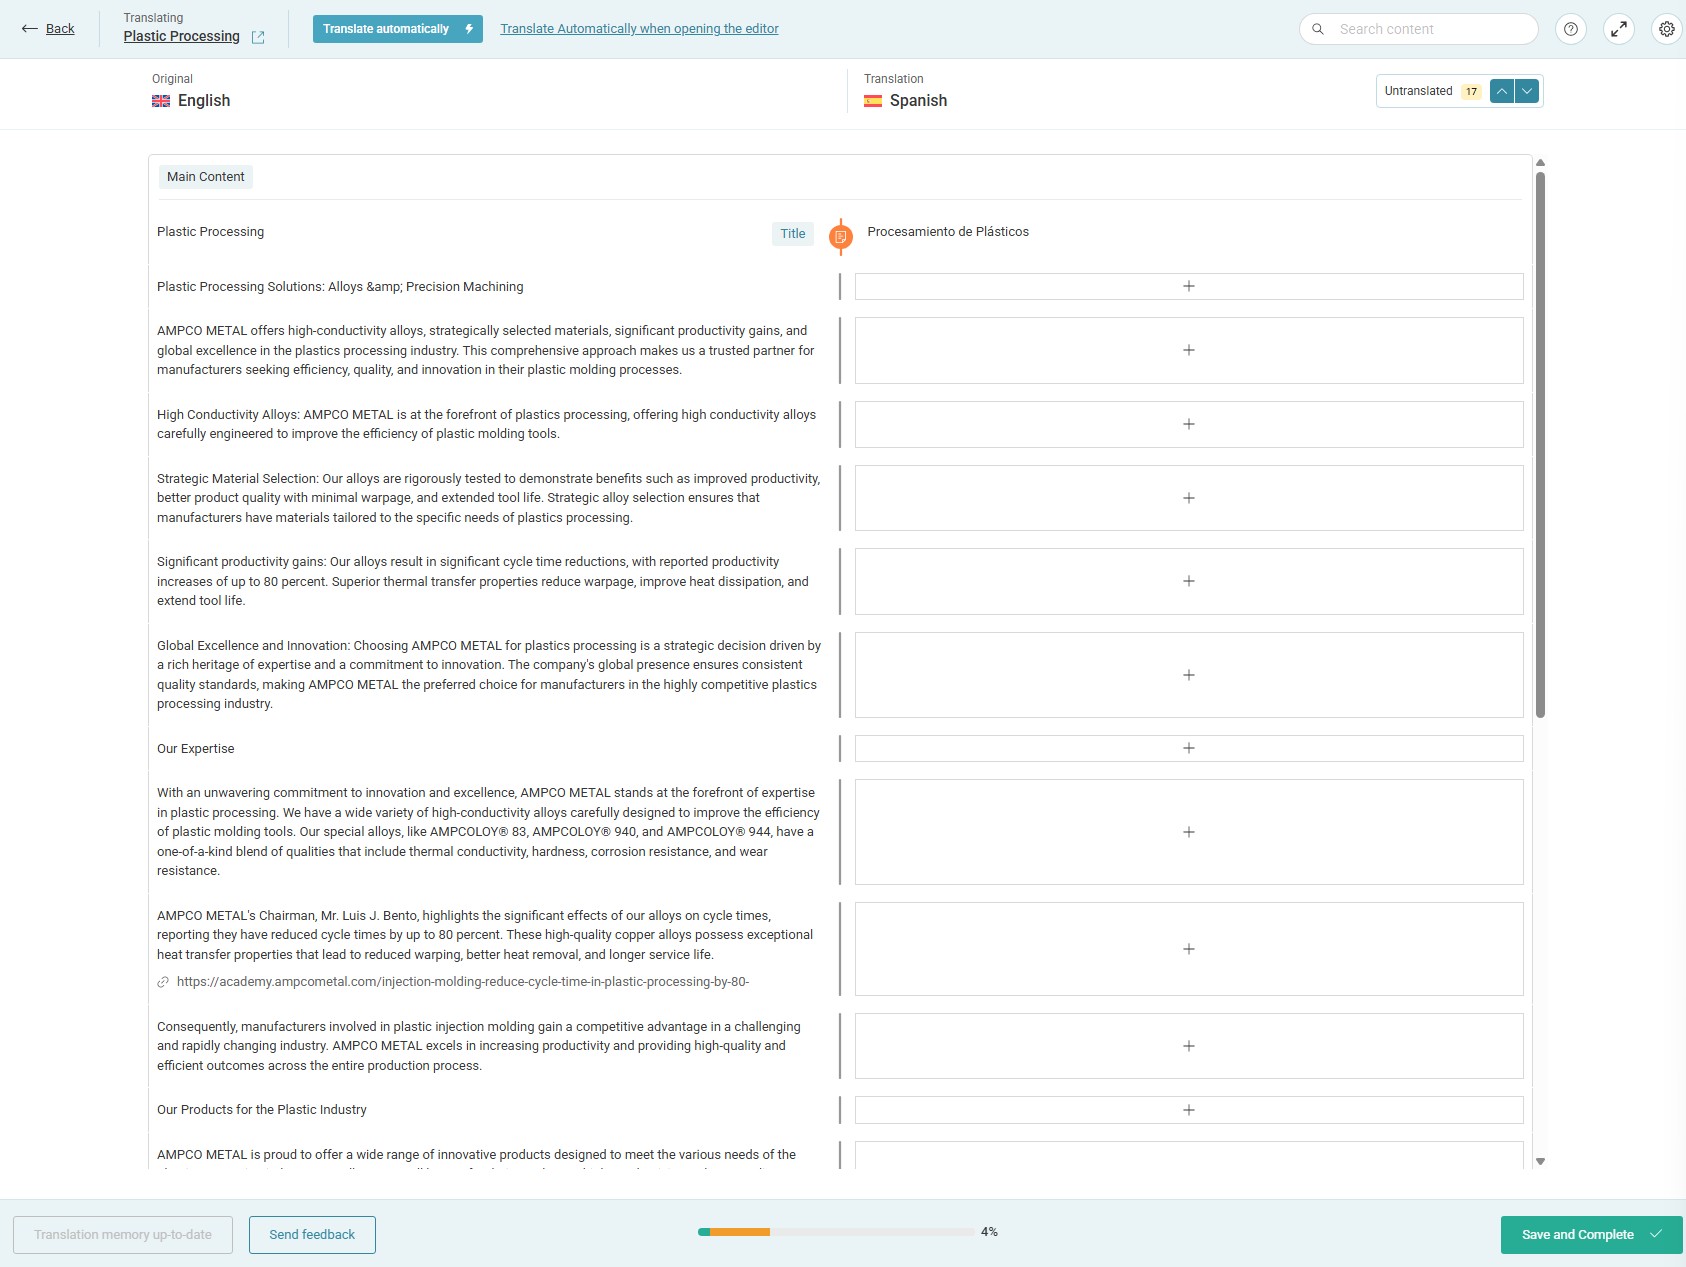Click the Plastic Processing source title text
The width and height of the screenshot is (1686, 1267).
click(211, 232)
